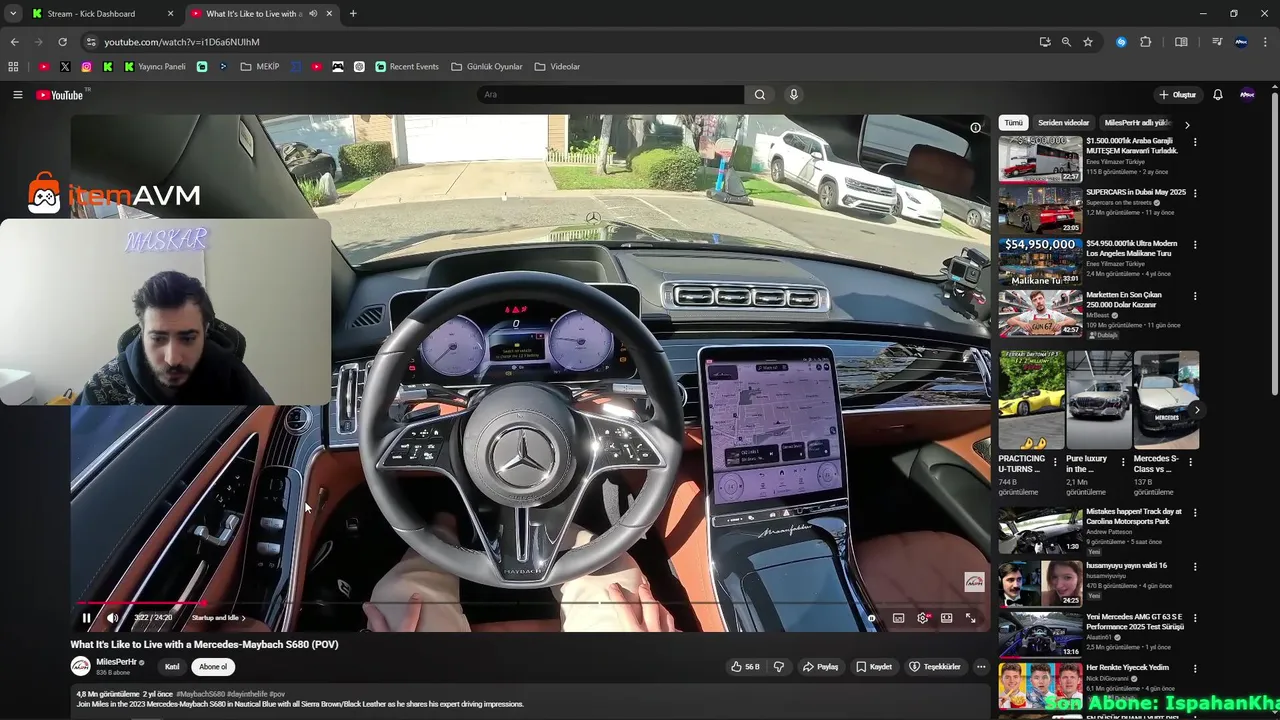Open the browser zoom magnifier icon
This screenshot has width=1280, height=720.
point(1066,42)
